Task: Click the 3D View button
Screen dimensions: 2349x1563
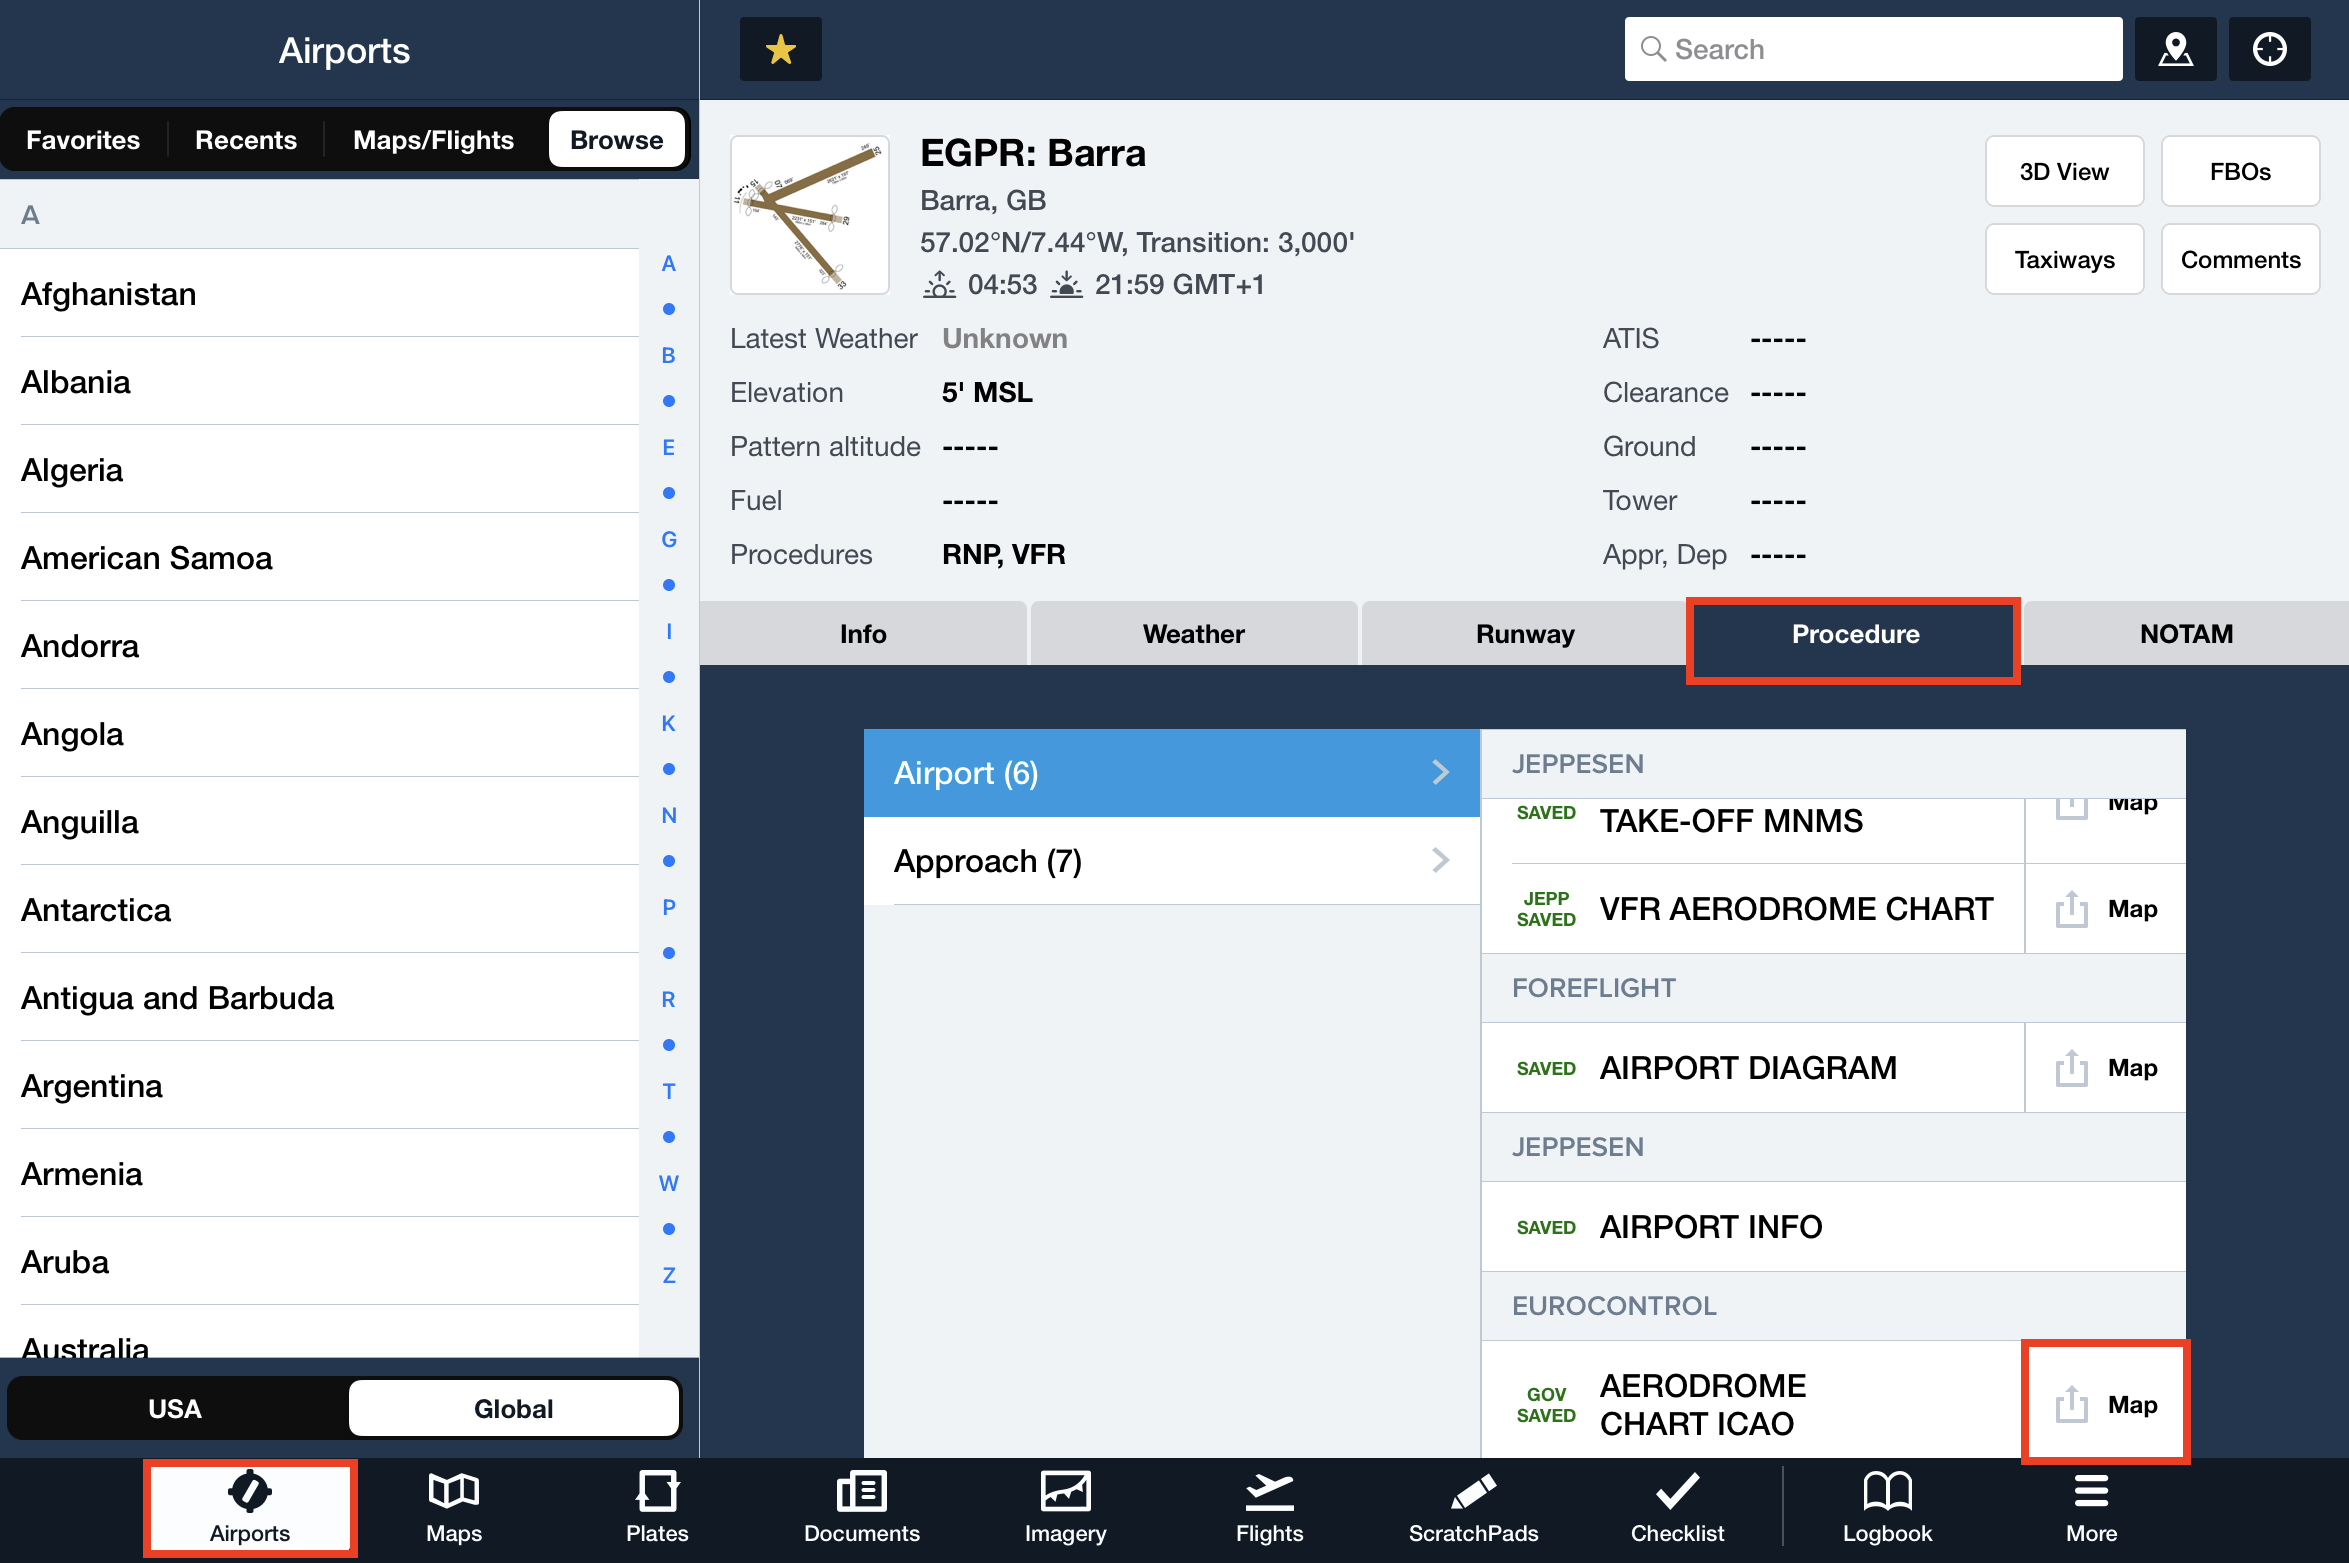Action: (2064, 172)
